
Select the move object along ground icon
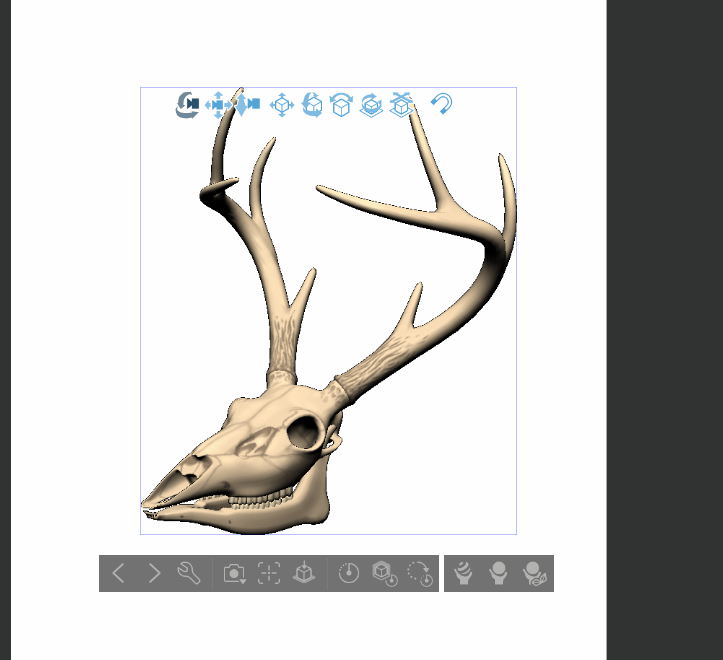[x=401, y=105]
